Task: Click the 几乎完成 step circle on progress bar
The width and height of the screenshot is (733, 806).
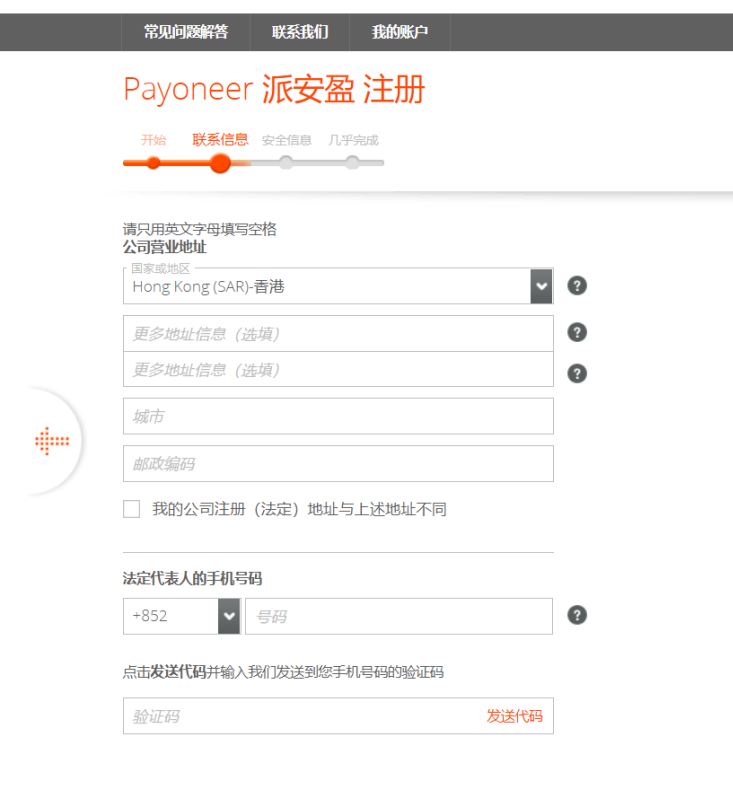Action: (x=352, y=163)
